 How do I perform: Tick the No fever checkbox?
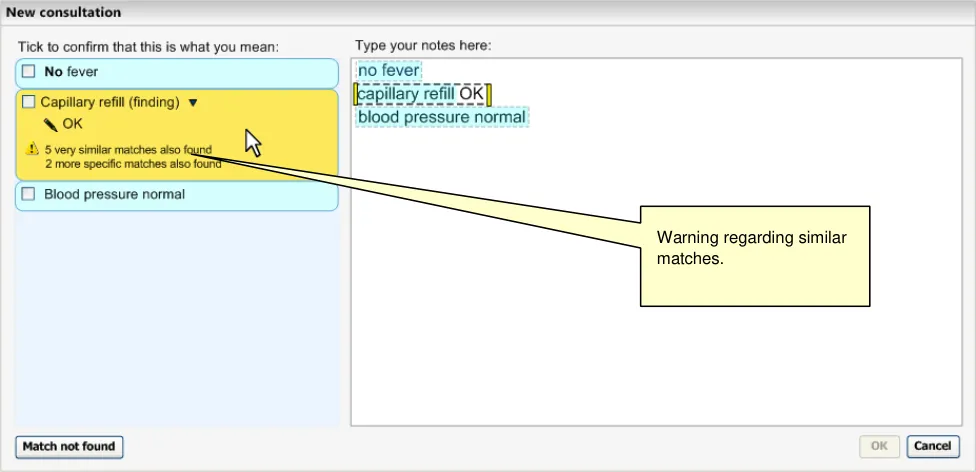pos(29,72)
